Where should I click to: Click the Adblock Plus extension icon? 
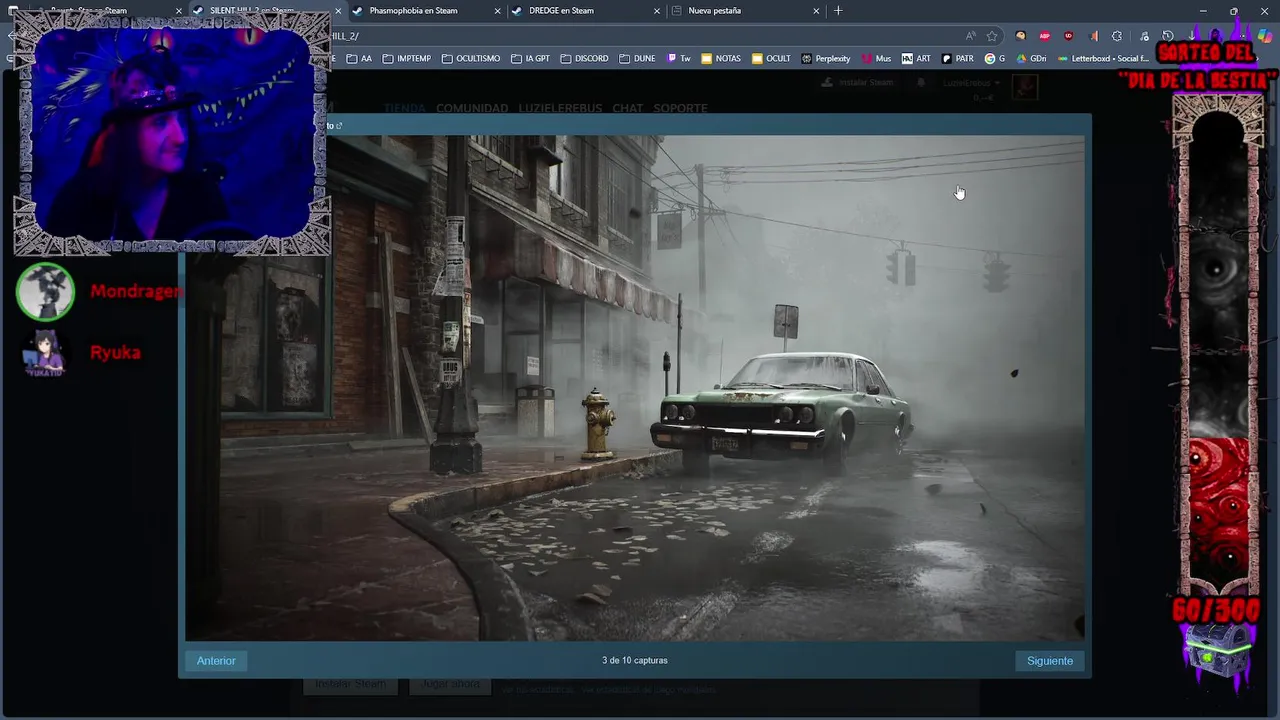tap(1045, 36)
